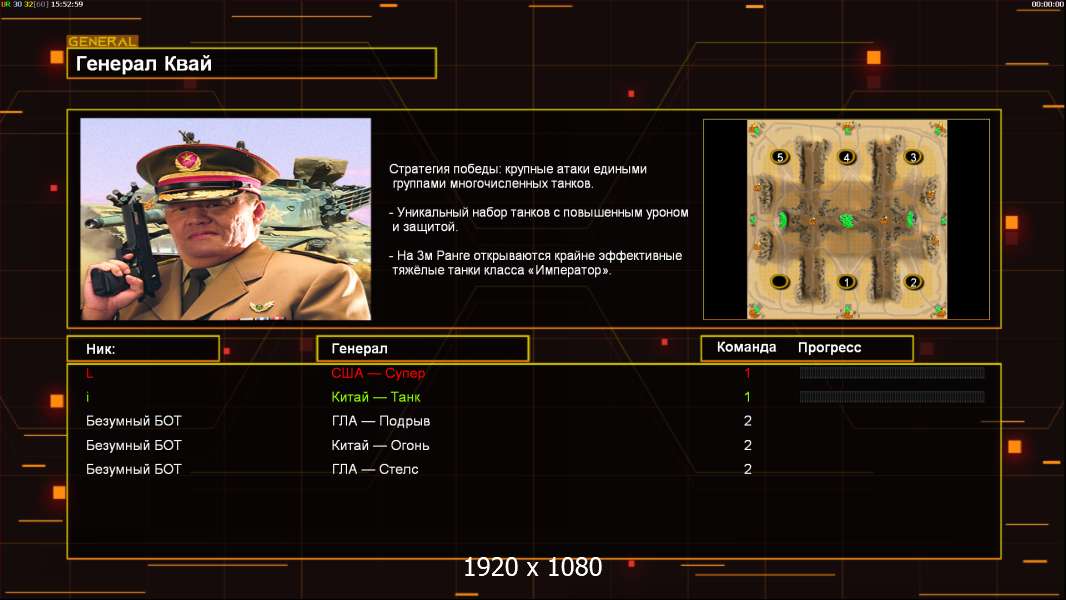Select start position marker 4 on the minimap
Screen dimensions: 1066x600
pyautogui.click(x=846, y=157)
